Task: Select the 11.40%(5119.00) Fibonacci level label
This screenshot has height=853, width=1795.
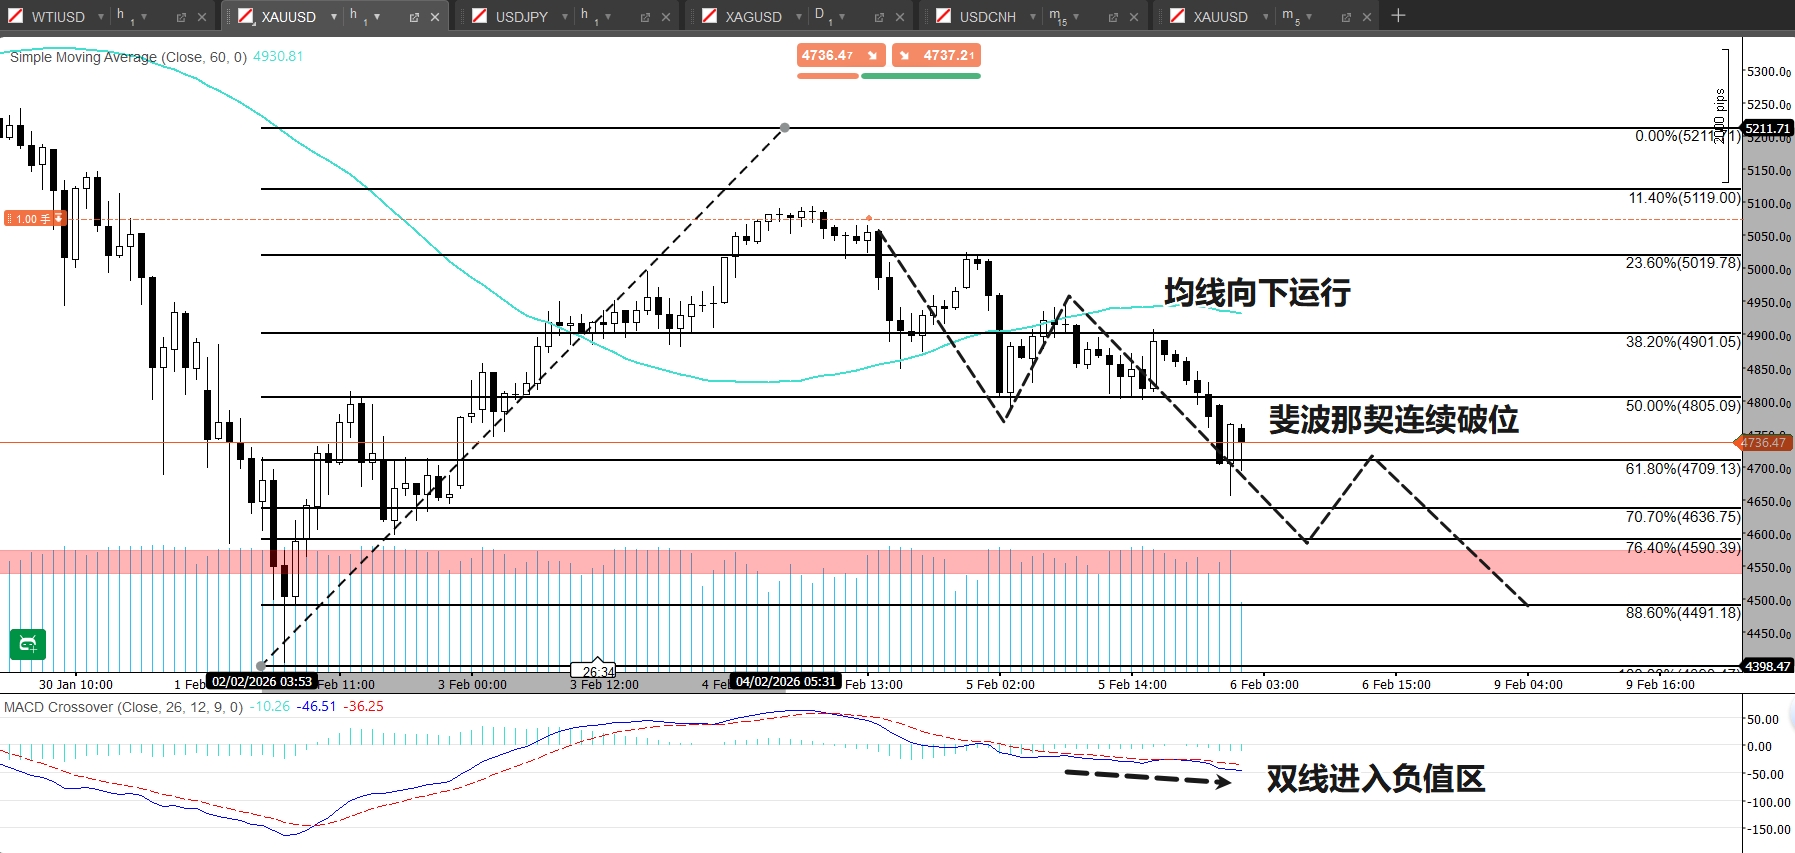Action: (x=1684, y=198)
